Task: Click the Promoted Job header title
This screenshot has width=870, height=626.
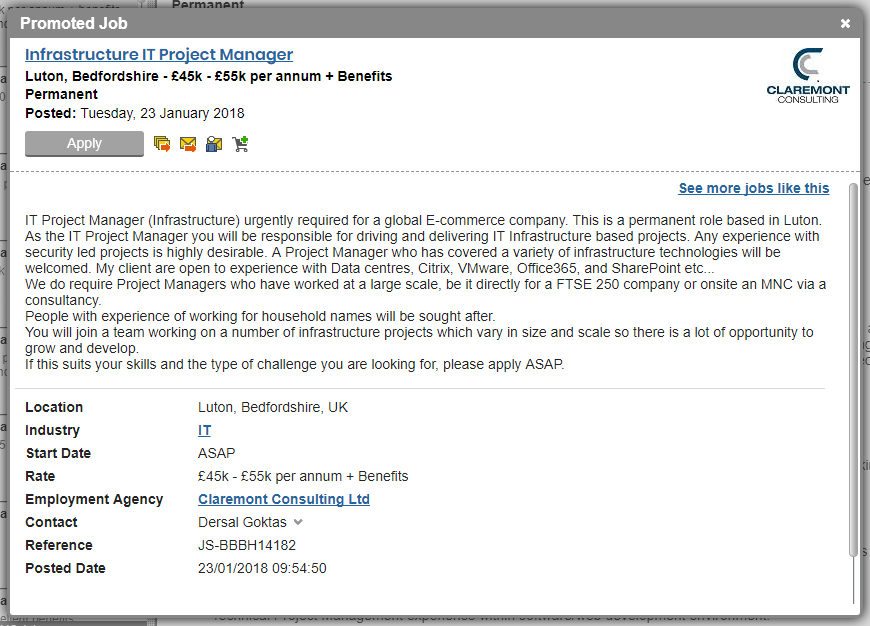Action: pos(74,23)
